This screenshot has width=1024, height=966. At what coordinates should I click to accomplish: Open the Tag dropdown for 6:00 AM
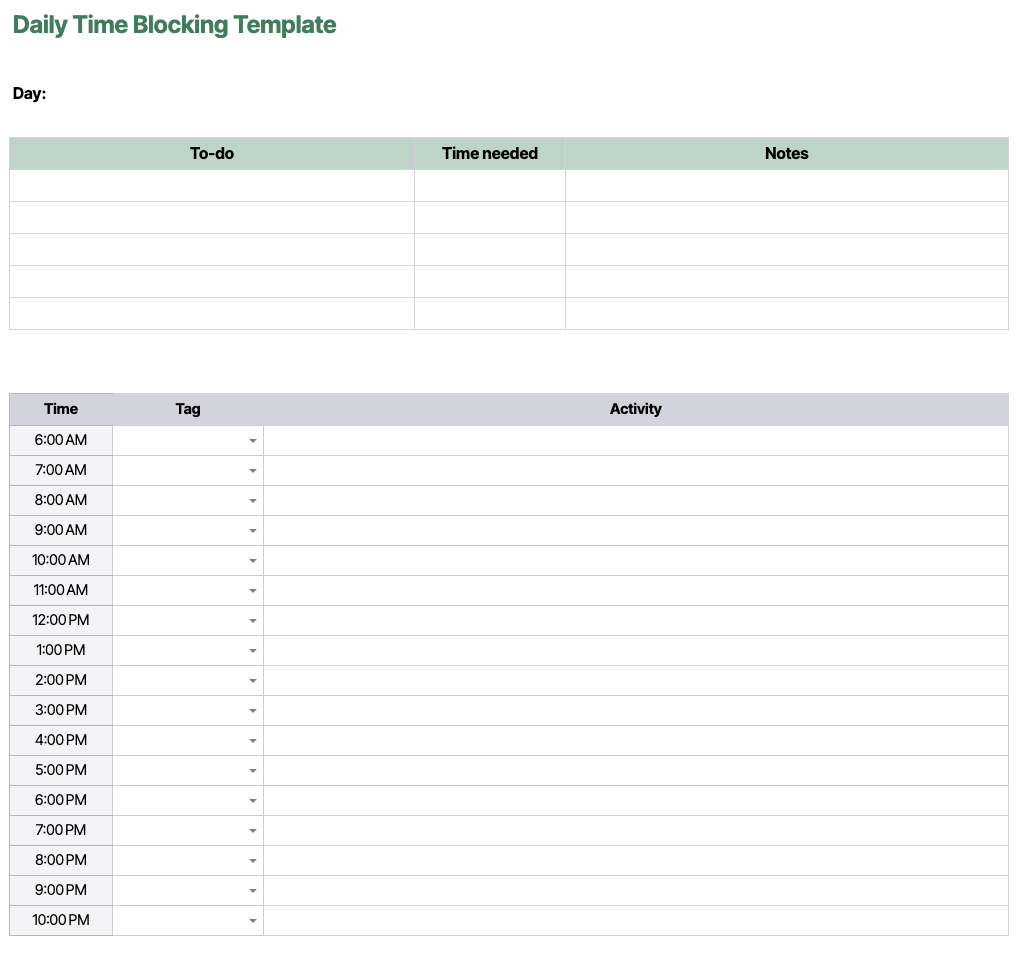point(251,440)
